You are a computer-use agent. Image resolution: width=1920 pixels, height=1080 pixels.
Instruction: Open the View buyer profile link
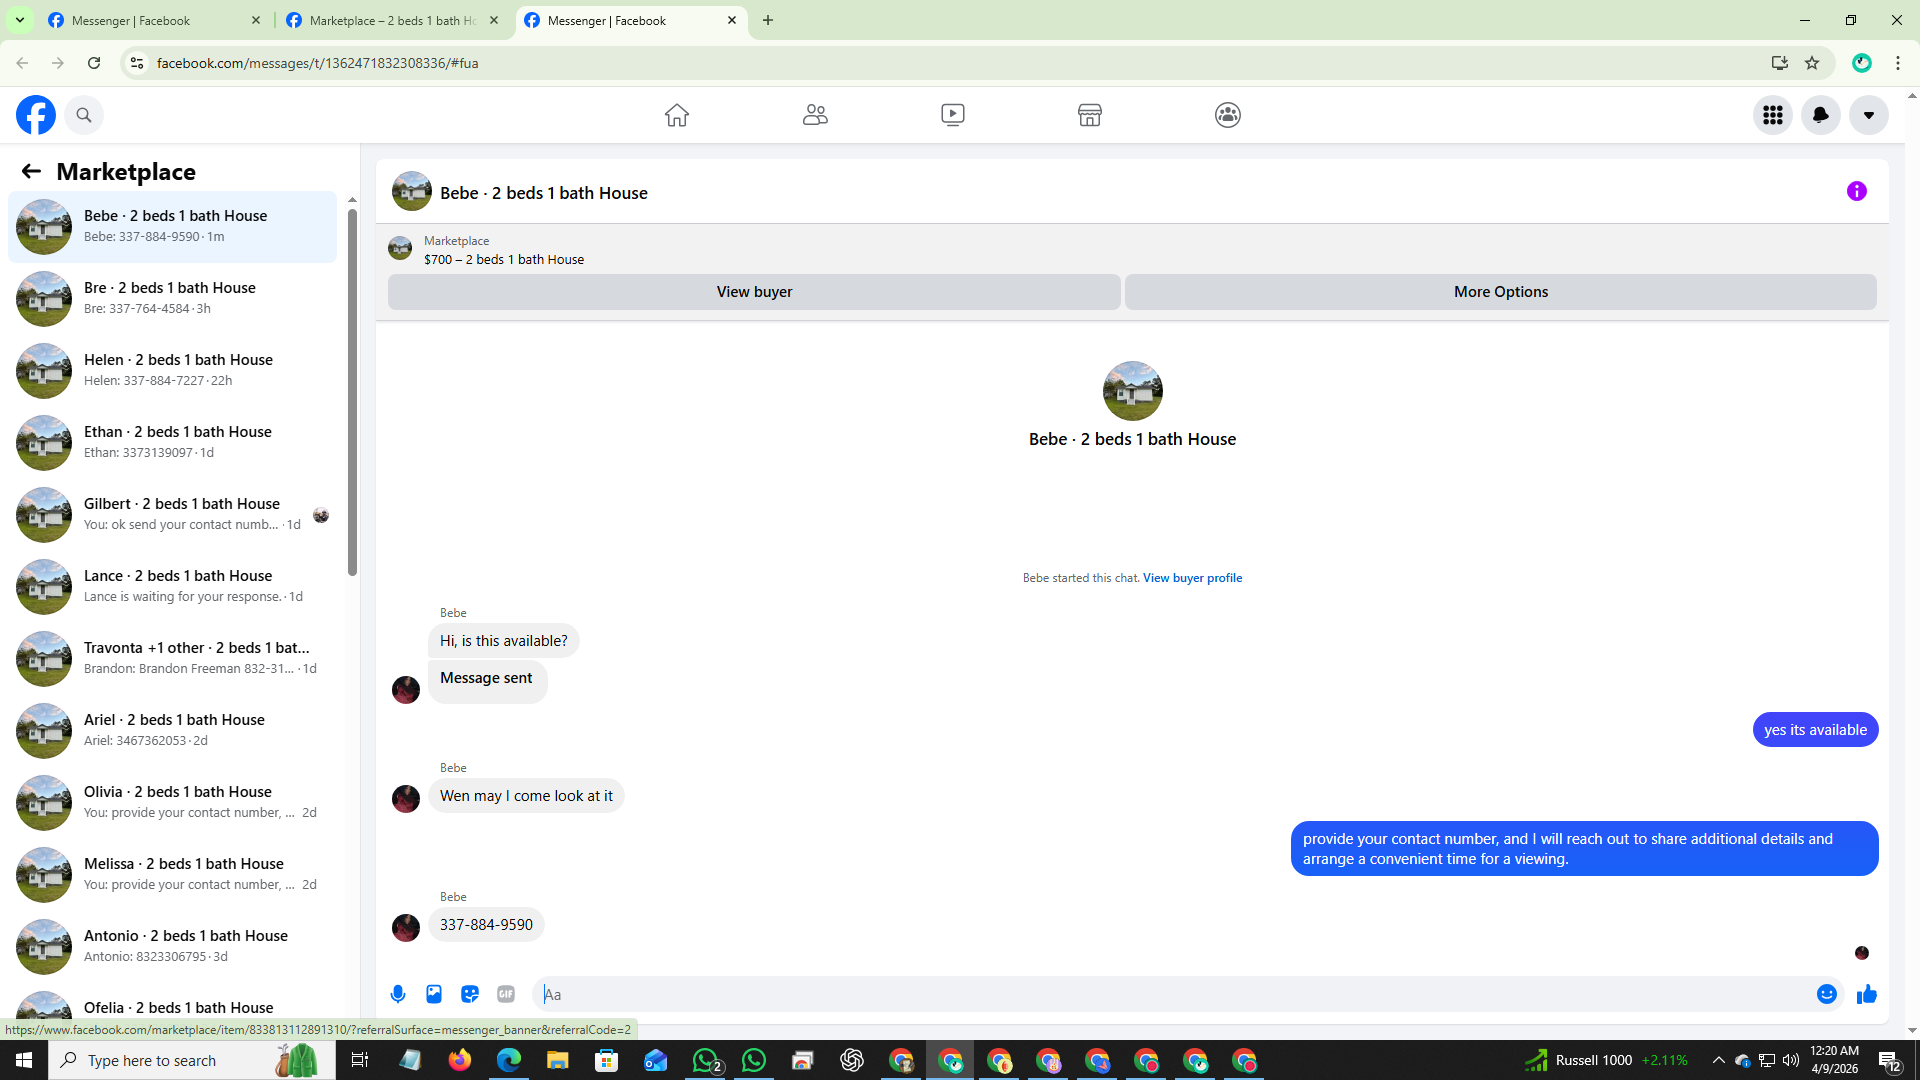(x=1192, y=578)
